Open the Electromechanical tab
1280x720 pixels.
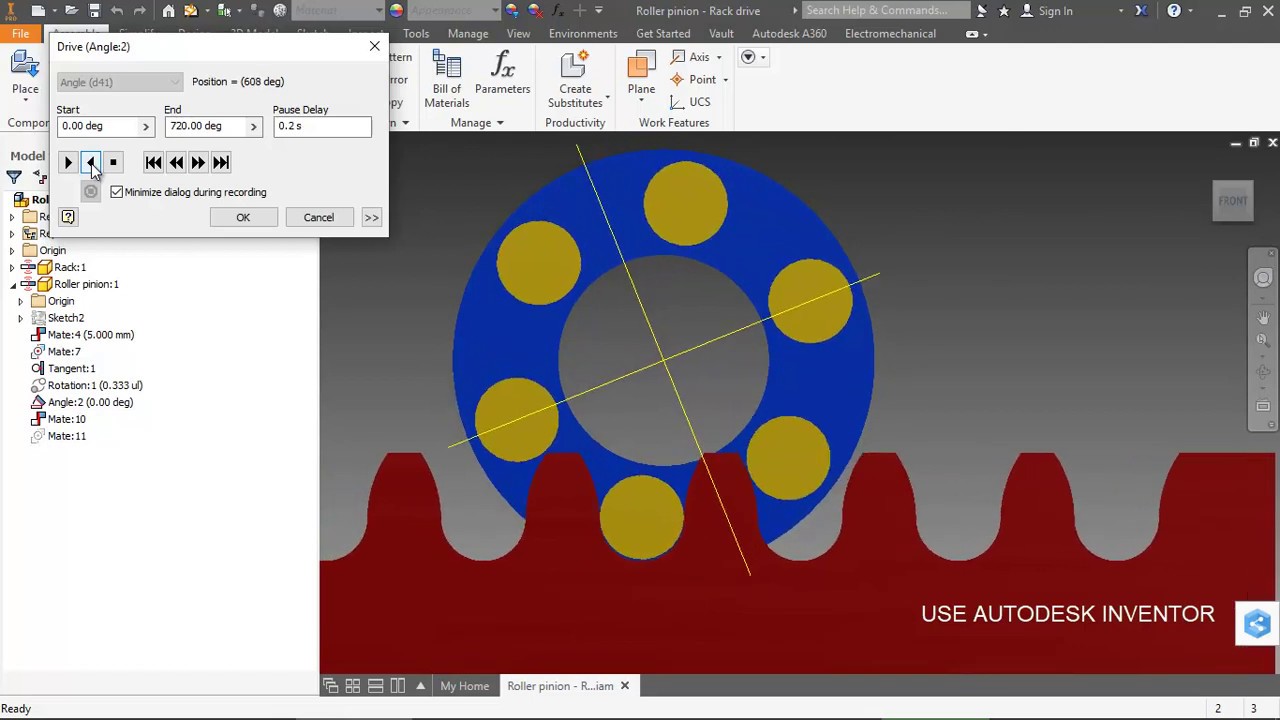click(x=890, y=33)
